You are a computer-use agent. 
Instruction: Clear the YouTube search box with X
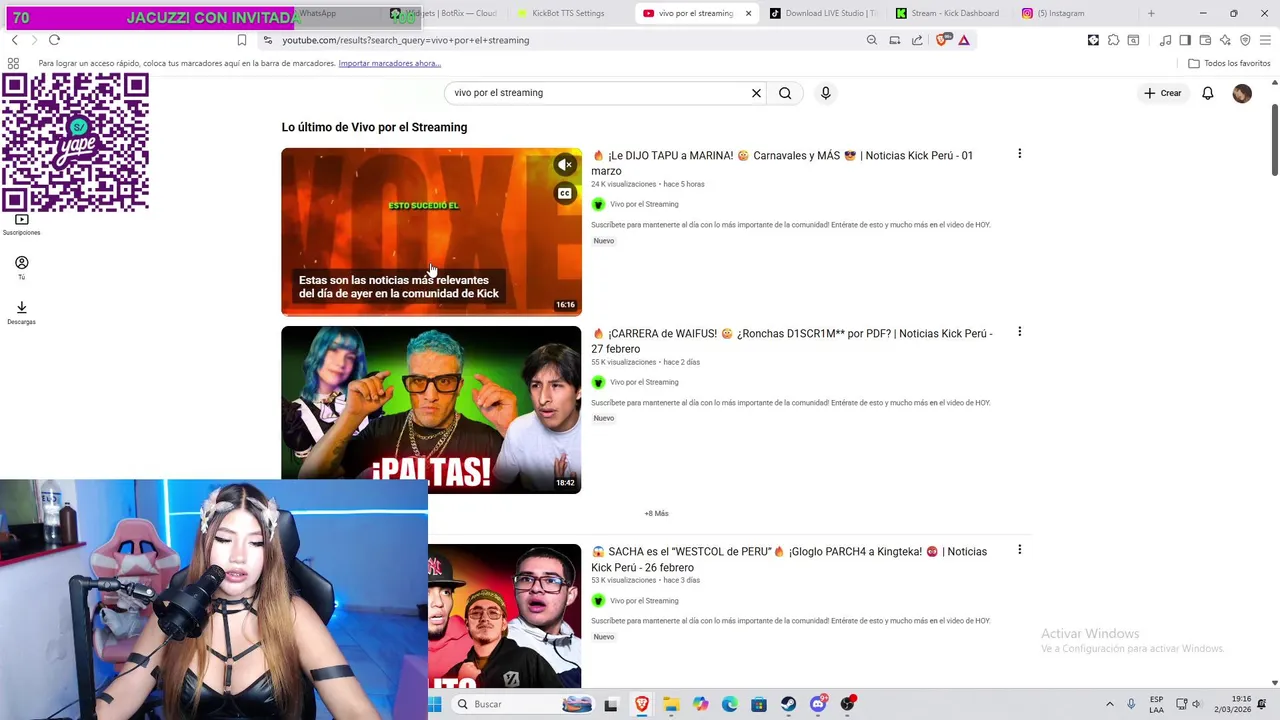[x=756, y=93]
